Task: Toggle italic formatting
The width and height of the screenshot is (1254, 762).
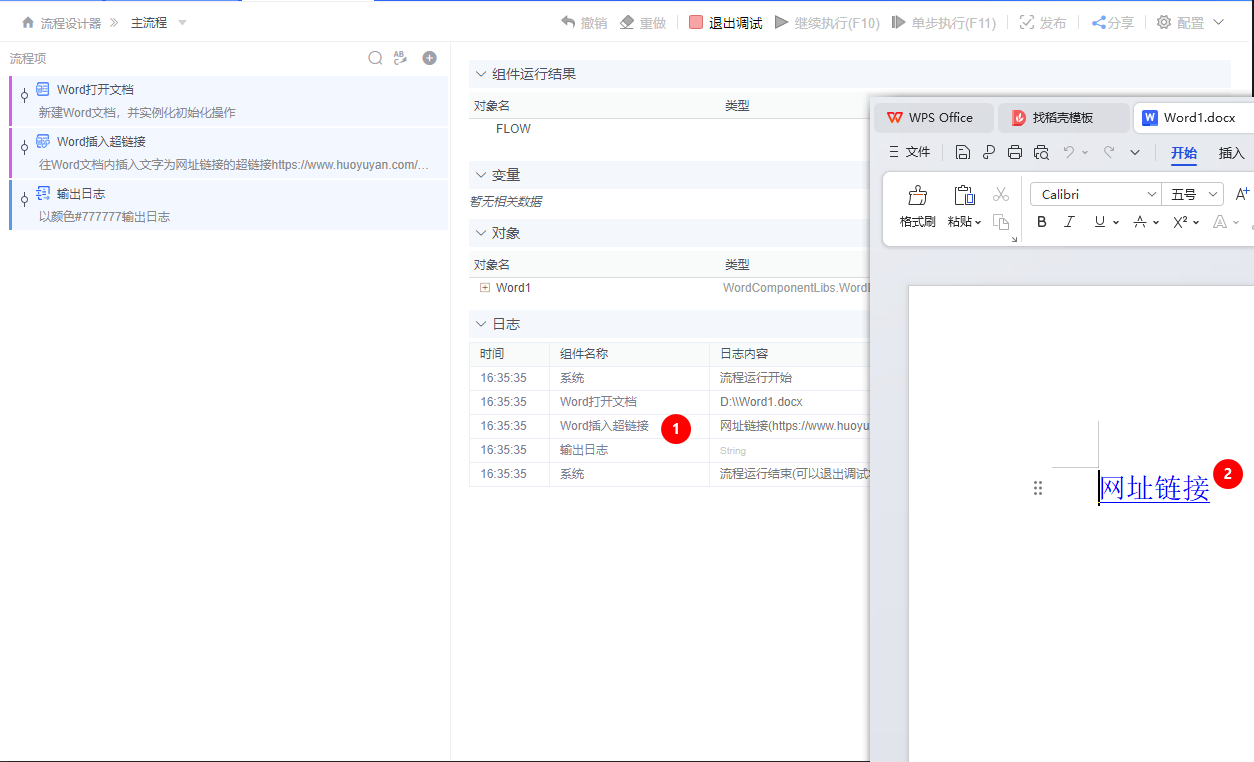Action: pos(1069,221)
